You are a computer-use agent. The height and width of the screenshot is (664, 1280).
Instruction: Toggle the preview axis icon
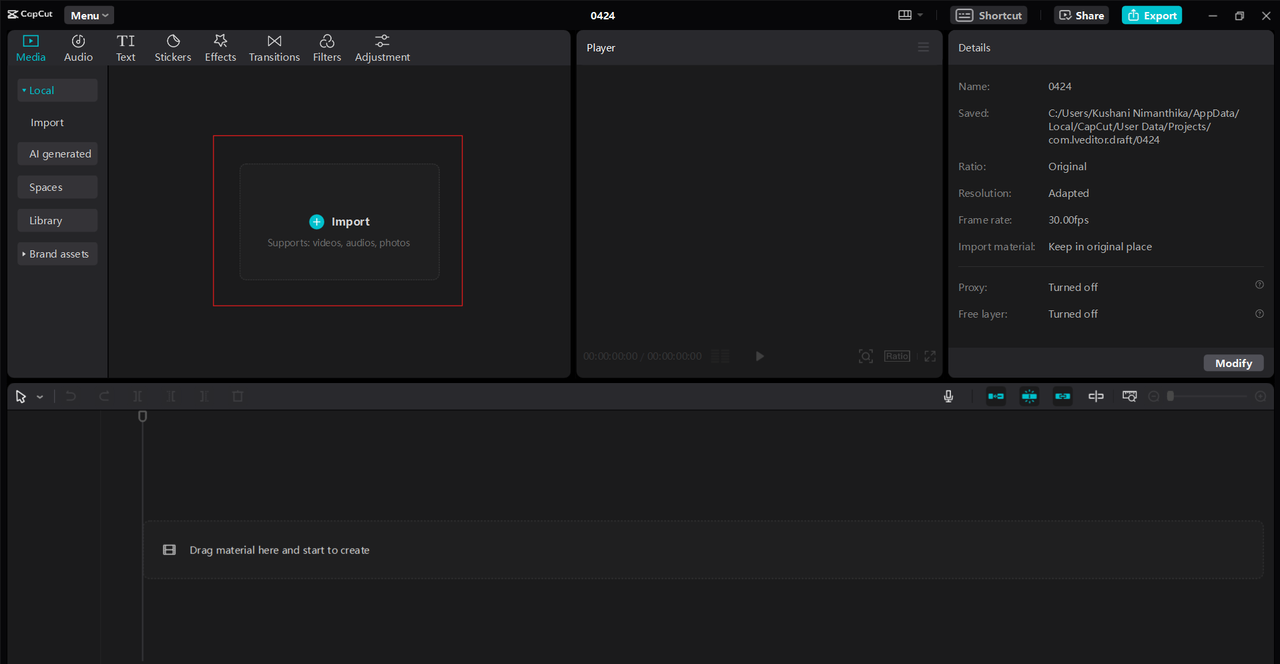click(1096, 397)
